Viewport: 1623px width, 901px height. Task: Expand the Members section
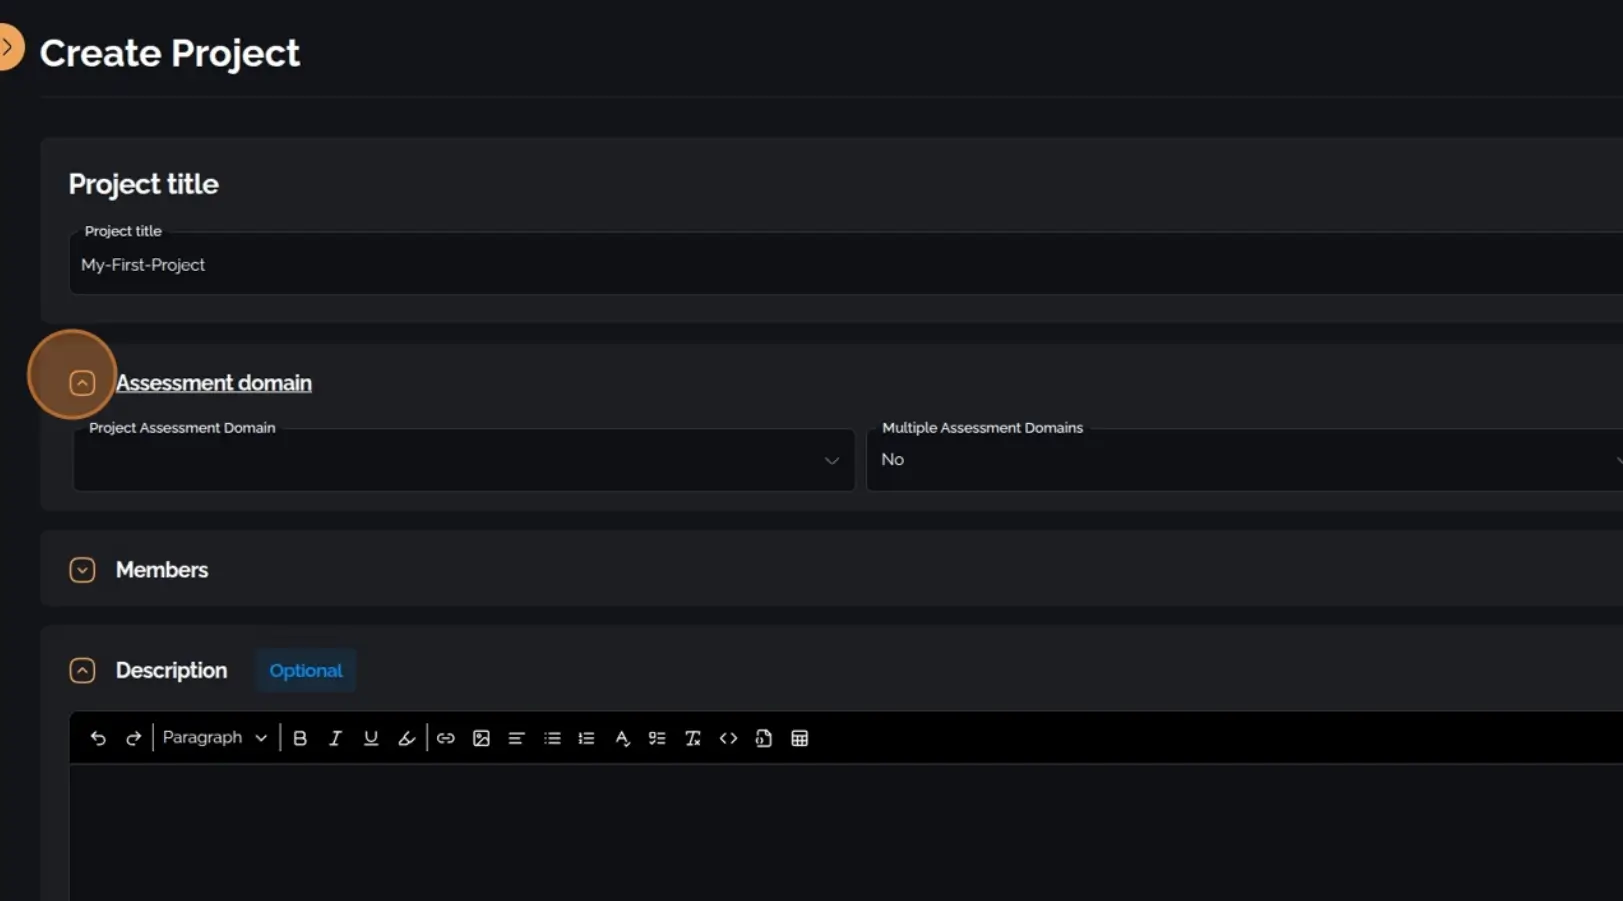coord(82,569)
